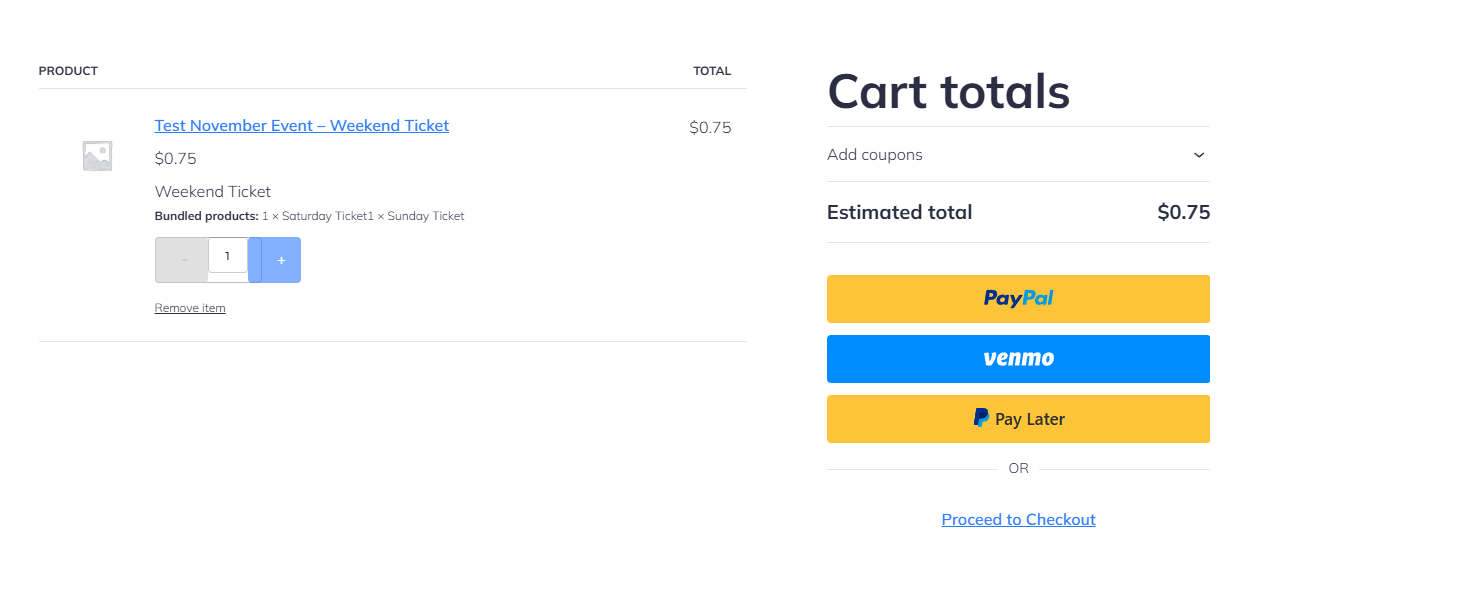Click the product placeholder image thumbnail
The width and height of the screenshot is (1483, 609).
coord(97,156)
